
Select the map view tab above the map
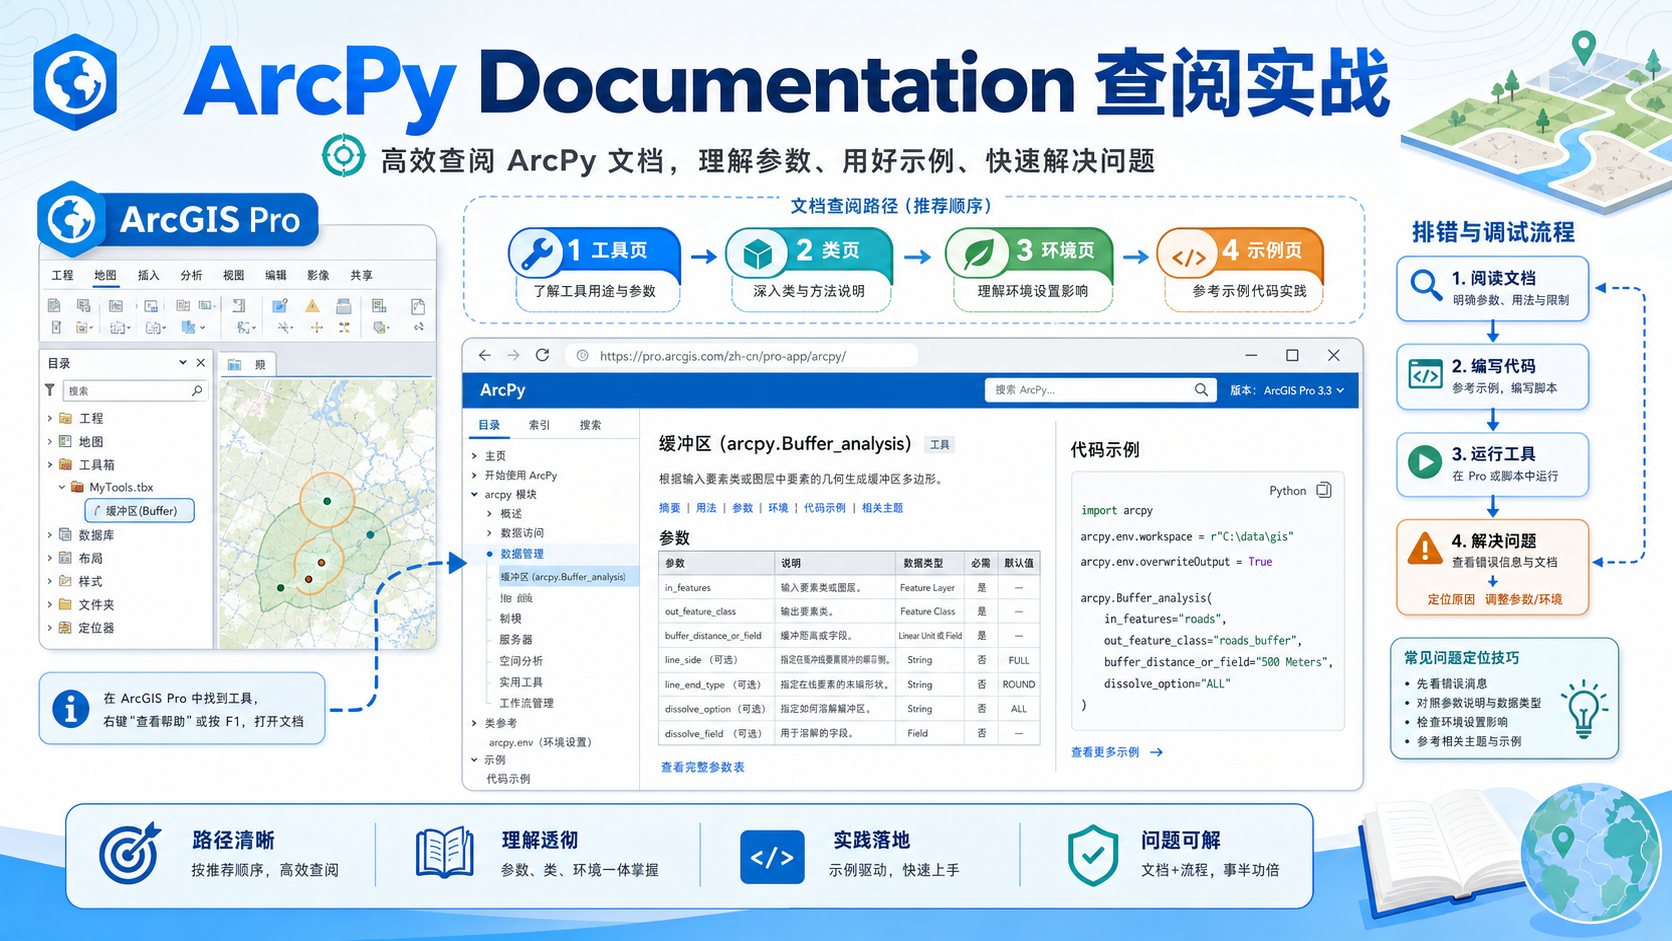tap(247, 365)
